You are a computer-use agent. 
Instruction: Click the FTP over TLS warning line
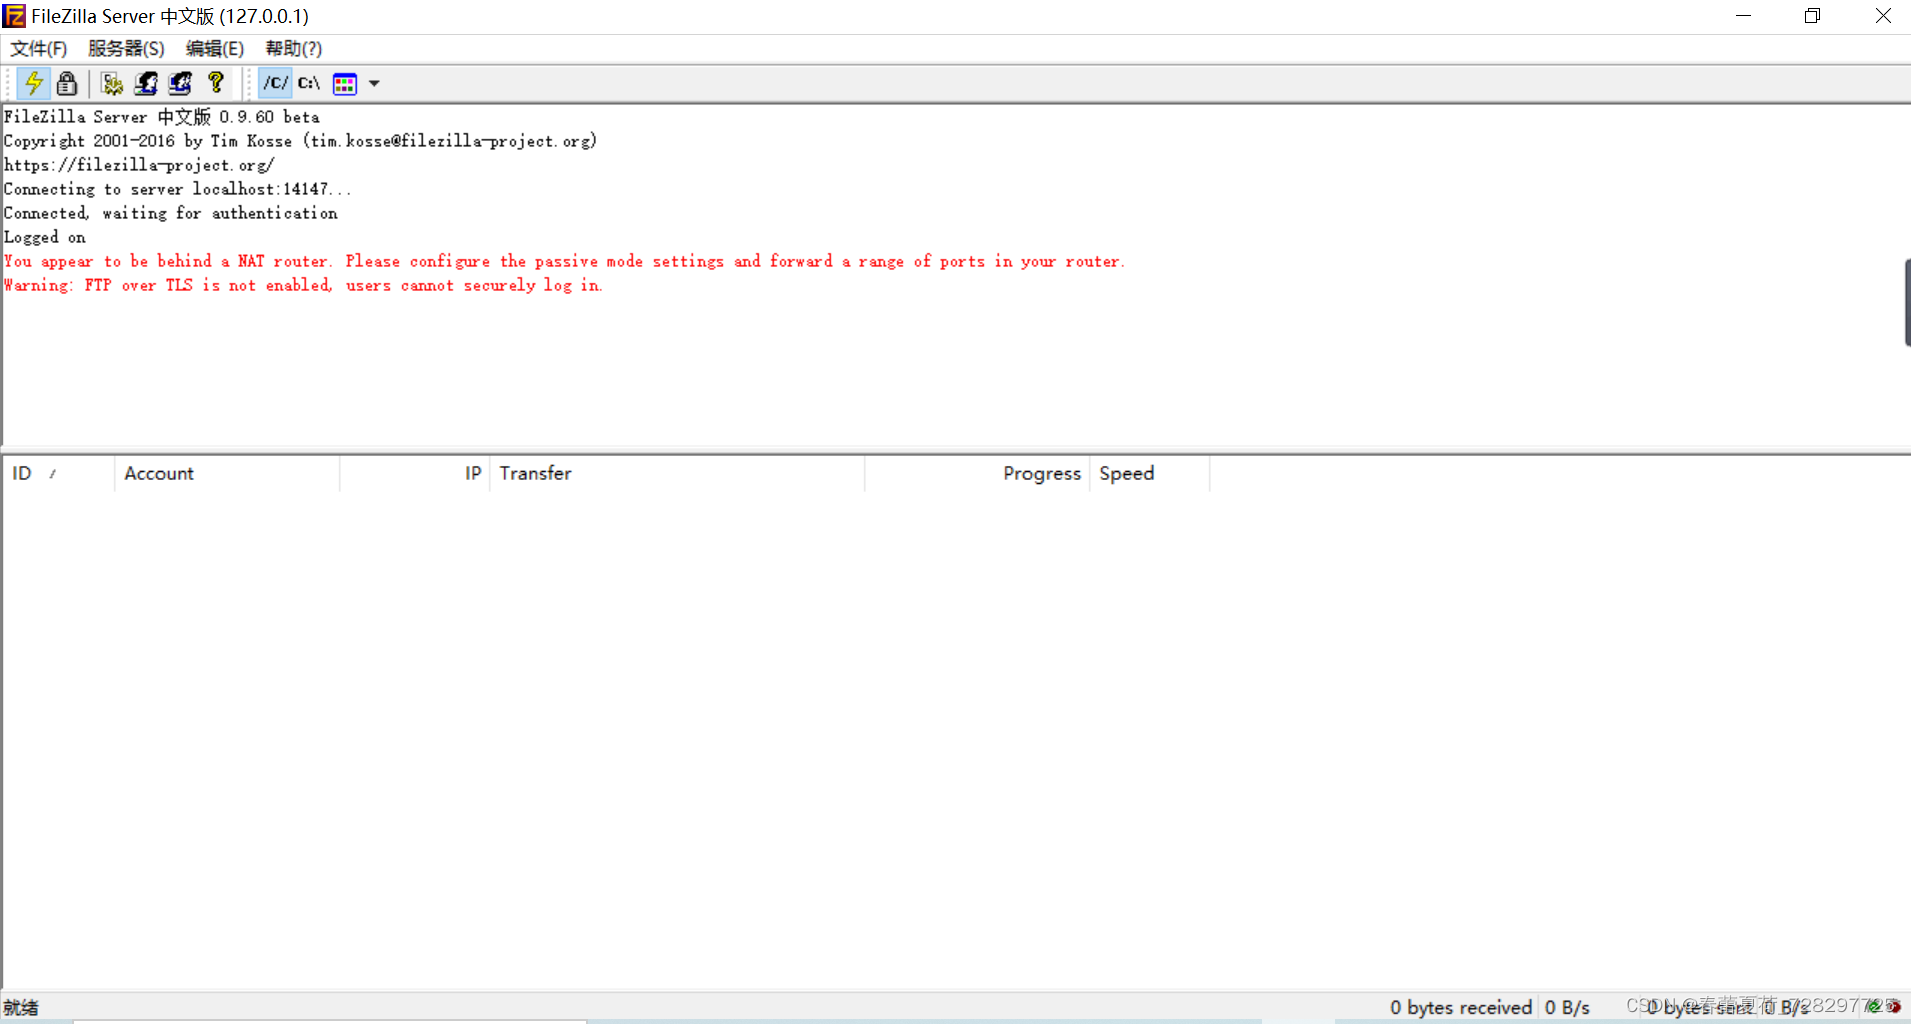(x=303, y=285)
